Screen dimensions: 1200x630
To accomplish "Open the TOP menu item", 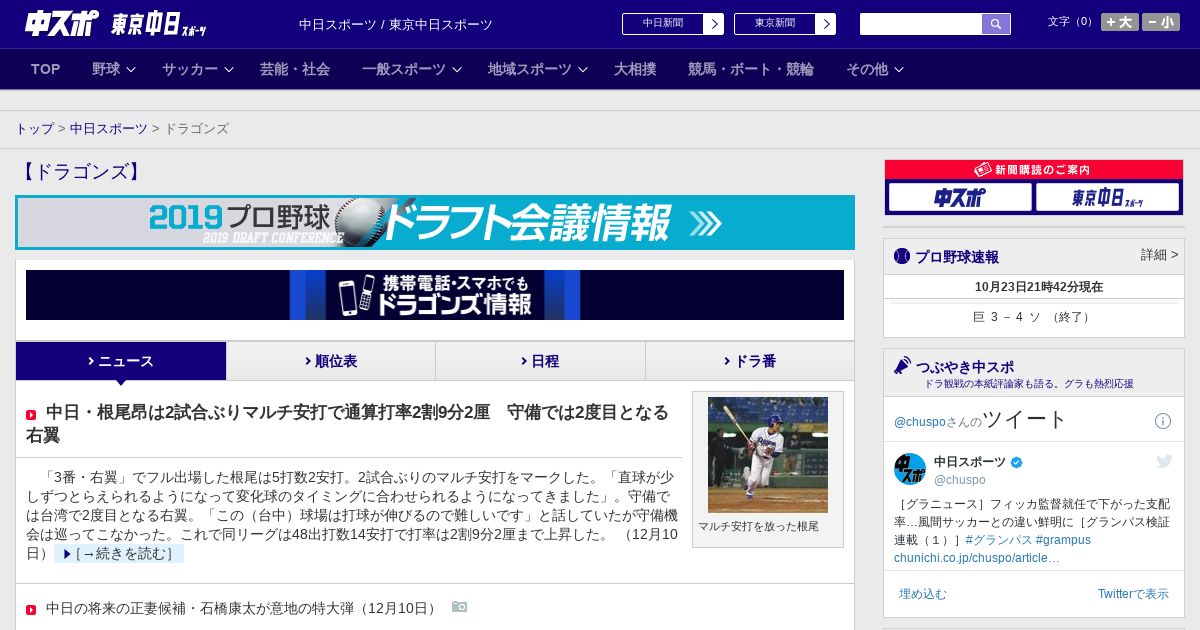I will [46, 69].
